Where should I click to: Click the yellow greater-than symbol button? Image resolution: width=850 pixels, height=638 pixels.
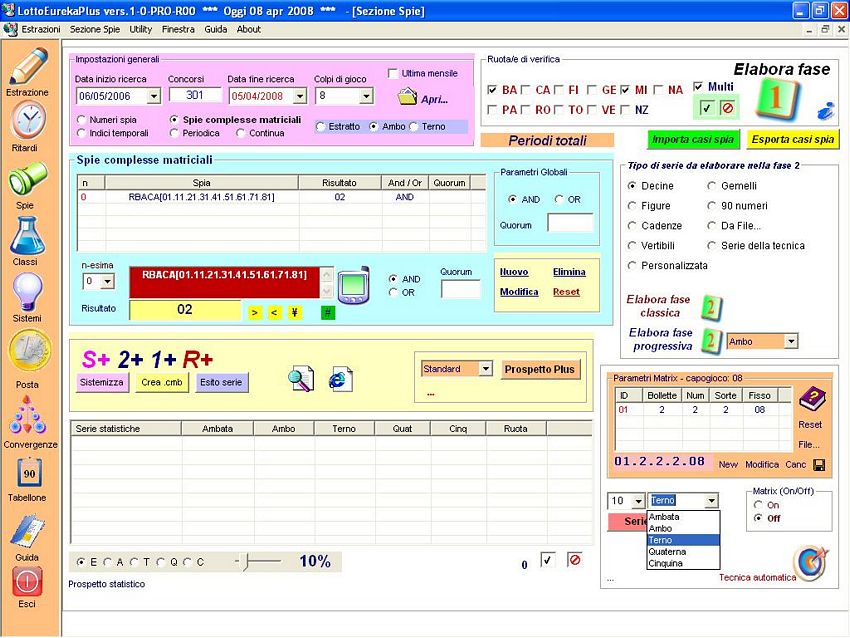point(255,313)
